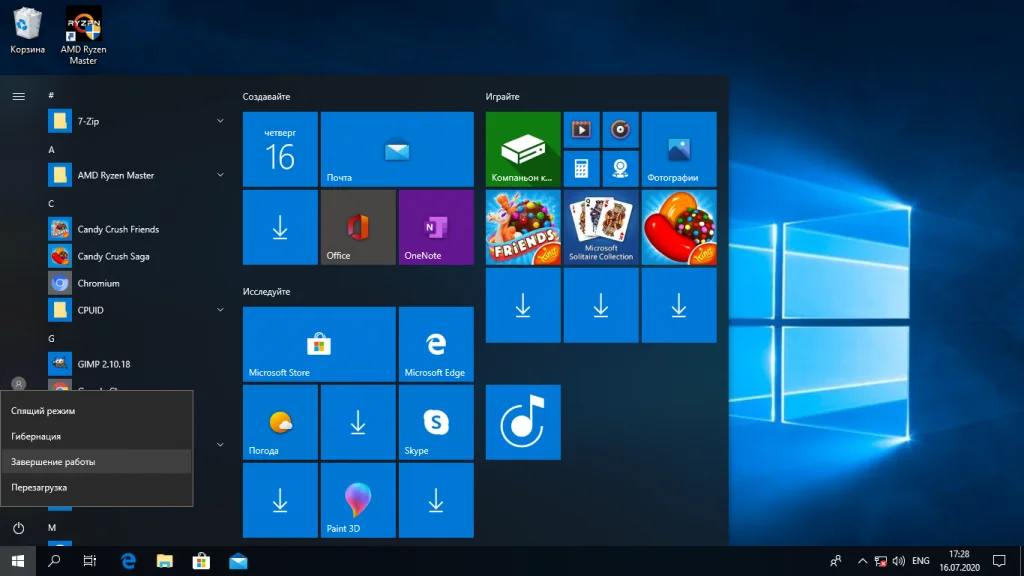Launch the Microsoft Edge tile
This screenshot has width=1024, height=576.
click(x=436, y=344)
